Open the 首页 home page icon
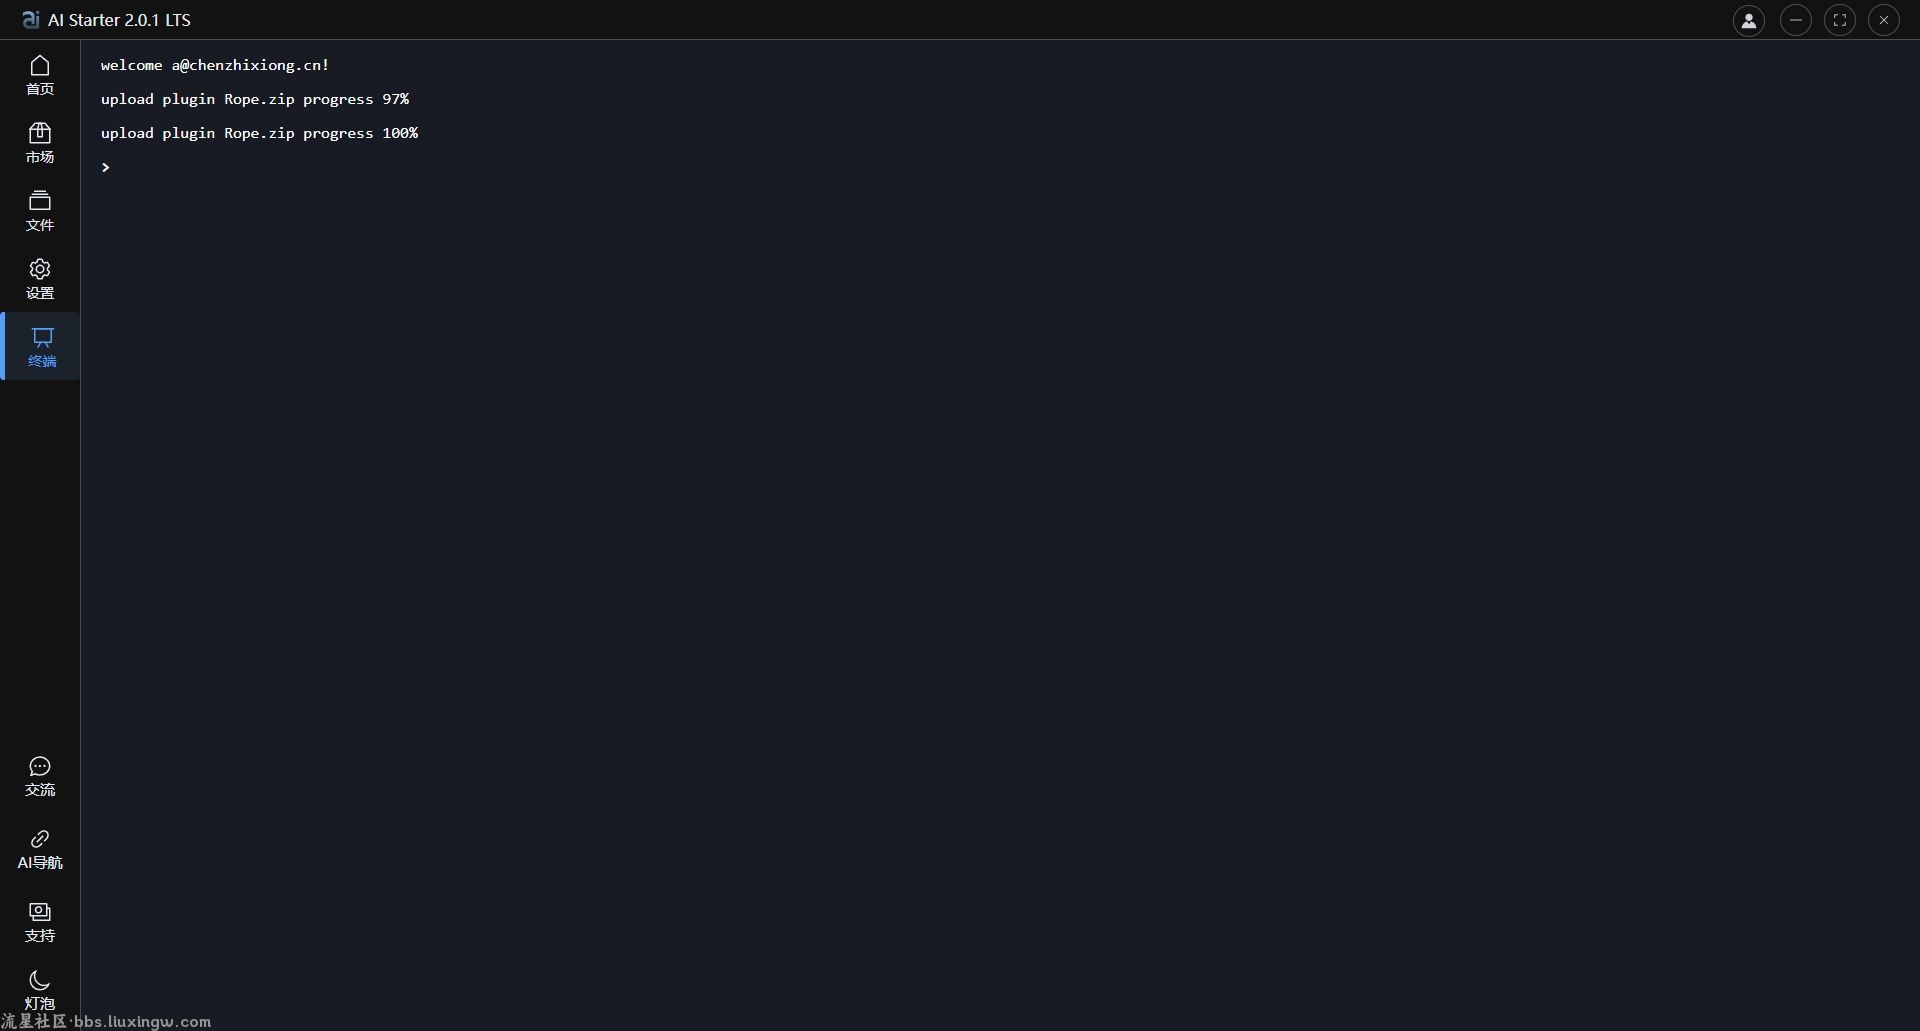This screenshot has width=1920, height=1031. click(x=40, y=75)
